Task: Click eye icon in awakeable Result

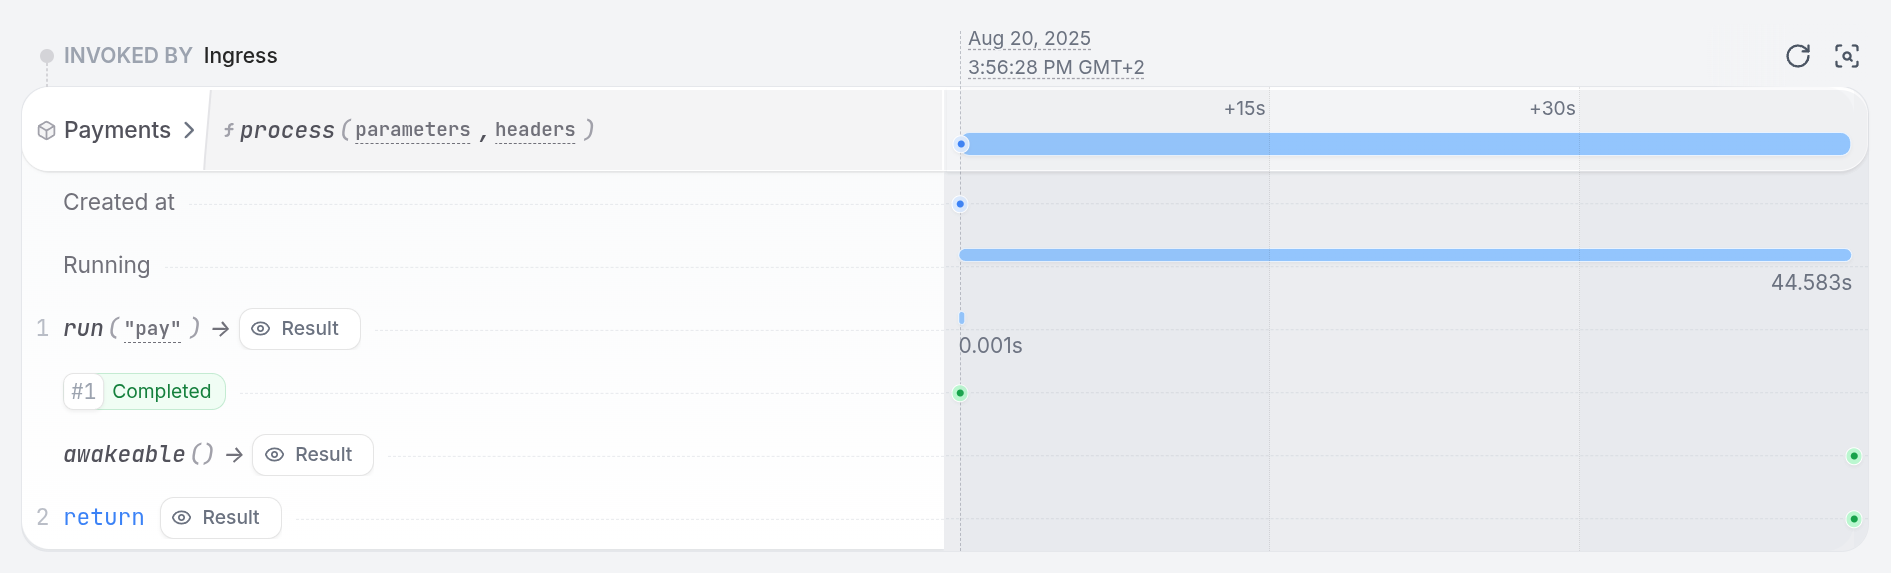Action: (x=274, y=455)
